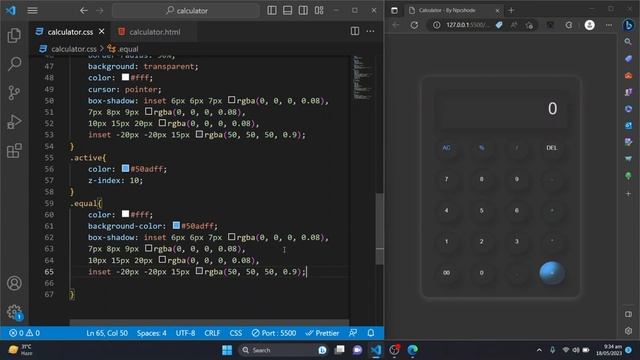The height and width of the screenshot is (360, 640).
Task: Close the calculator.css tab
Action: coord(102,31)
